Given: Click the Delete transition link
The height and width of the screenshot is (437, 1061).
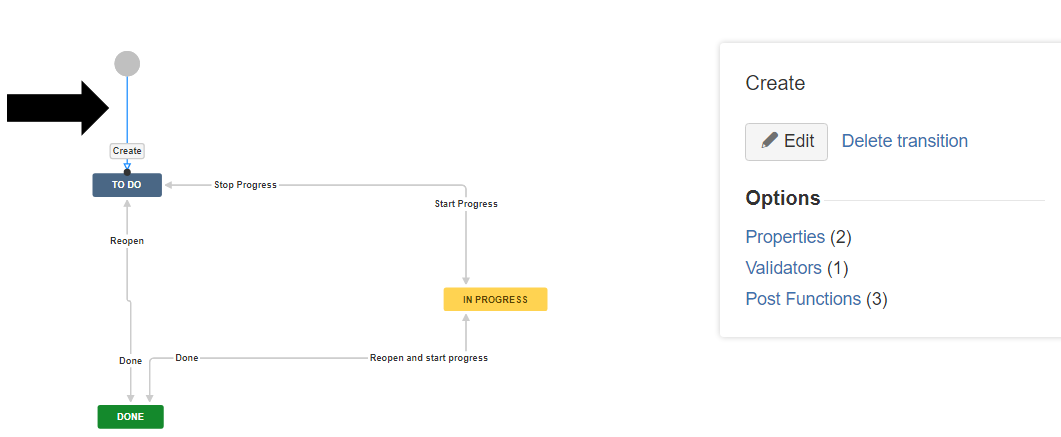Looking at the screenshot, I should [904, 141].
